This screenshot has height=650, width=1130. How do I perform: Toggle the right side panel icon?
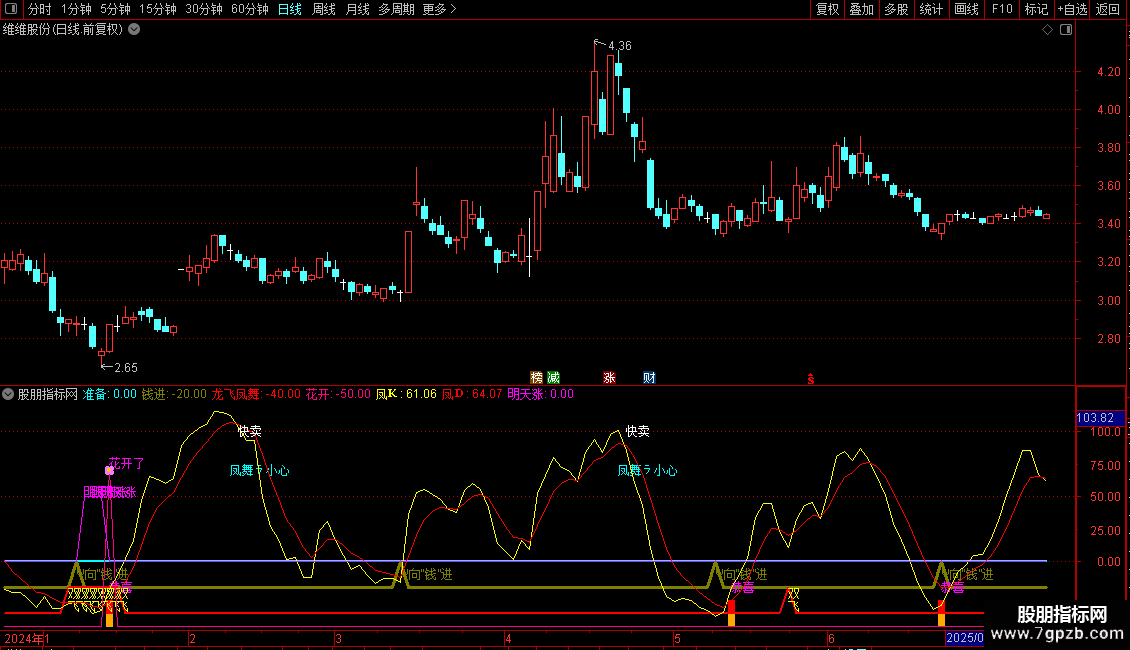pos(1066,30)
